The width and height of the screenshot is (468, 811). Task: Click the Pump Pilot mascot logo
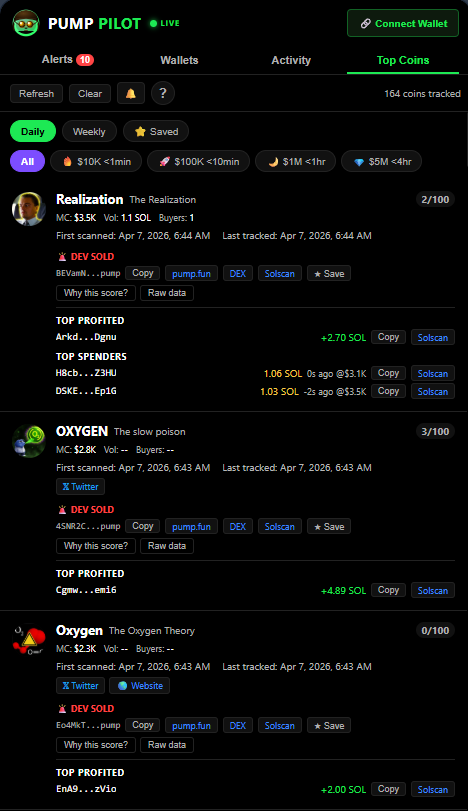[x=26, y=23]
